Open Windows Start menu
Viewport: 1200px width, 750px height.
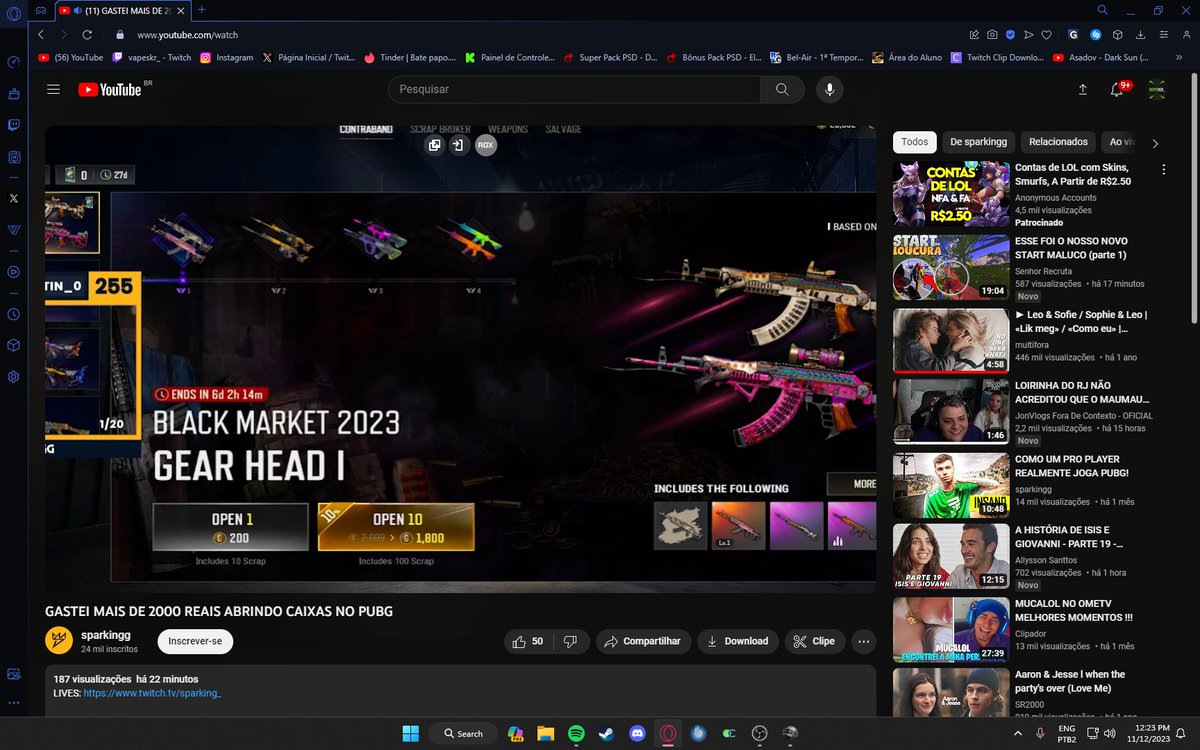[411, 733]
